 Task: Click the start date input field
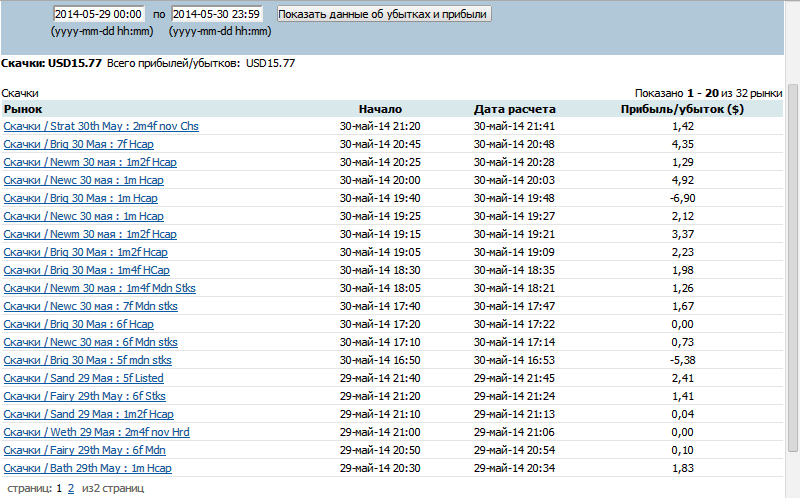coord(99,14)
